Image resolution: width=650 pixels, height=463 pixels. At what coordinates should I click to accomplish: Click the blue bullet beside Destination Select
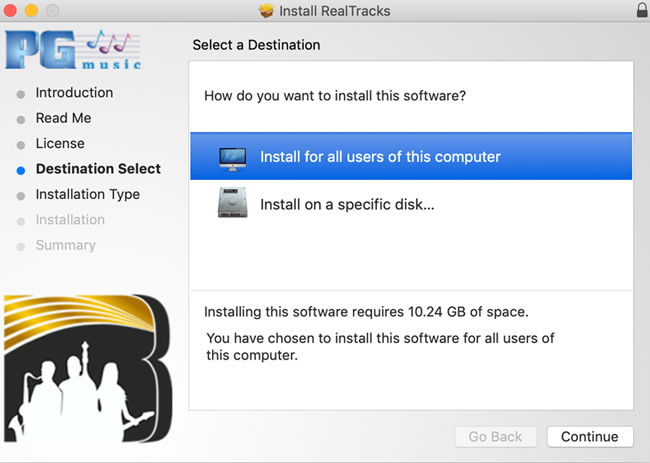click(21, 170)
